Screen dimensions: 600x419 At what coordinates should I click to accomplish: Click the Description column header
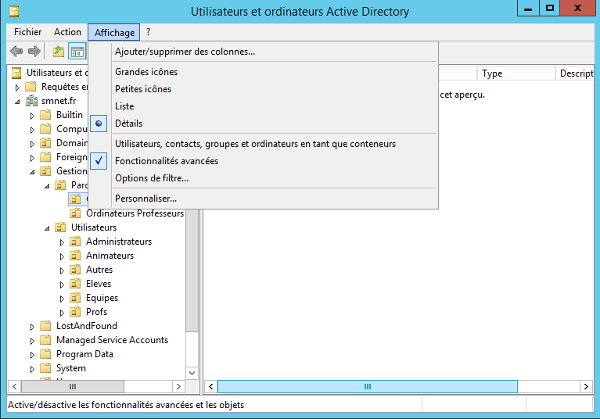click(575, 73)
